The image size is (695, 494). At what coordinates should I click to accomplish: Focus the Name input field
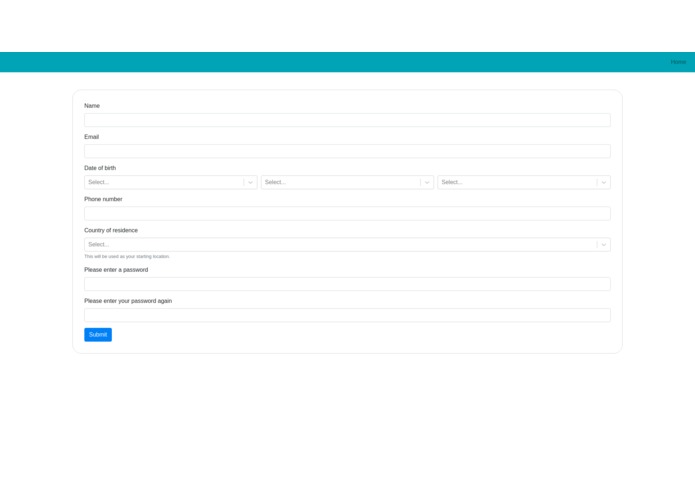(x=347, y=120)
